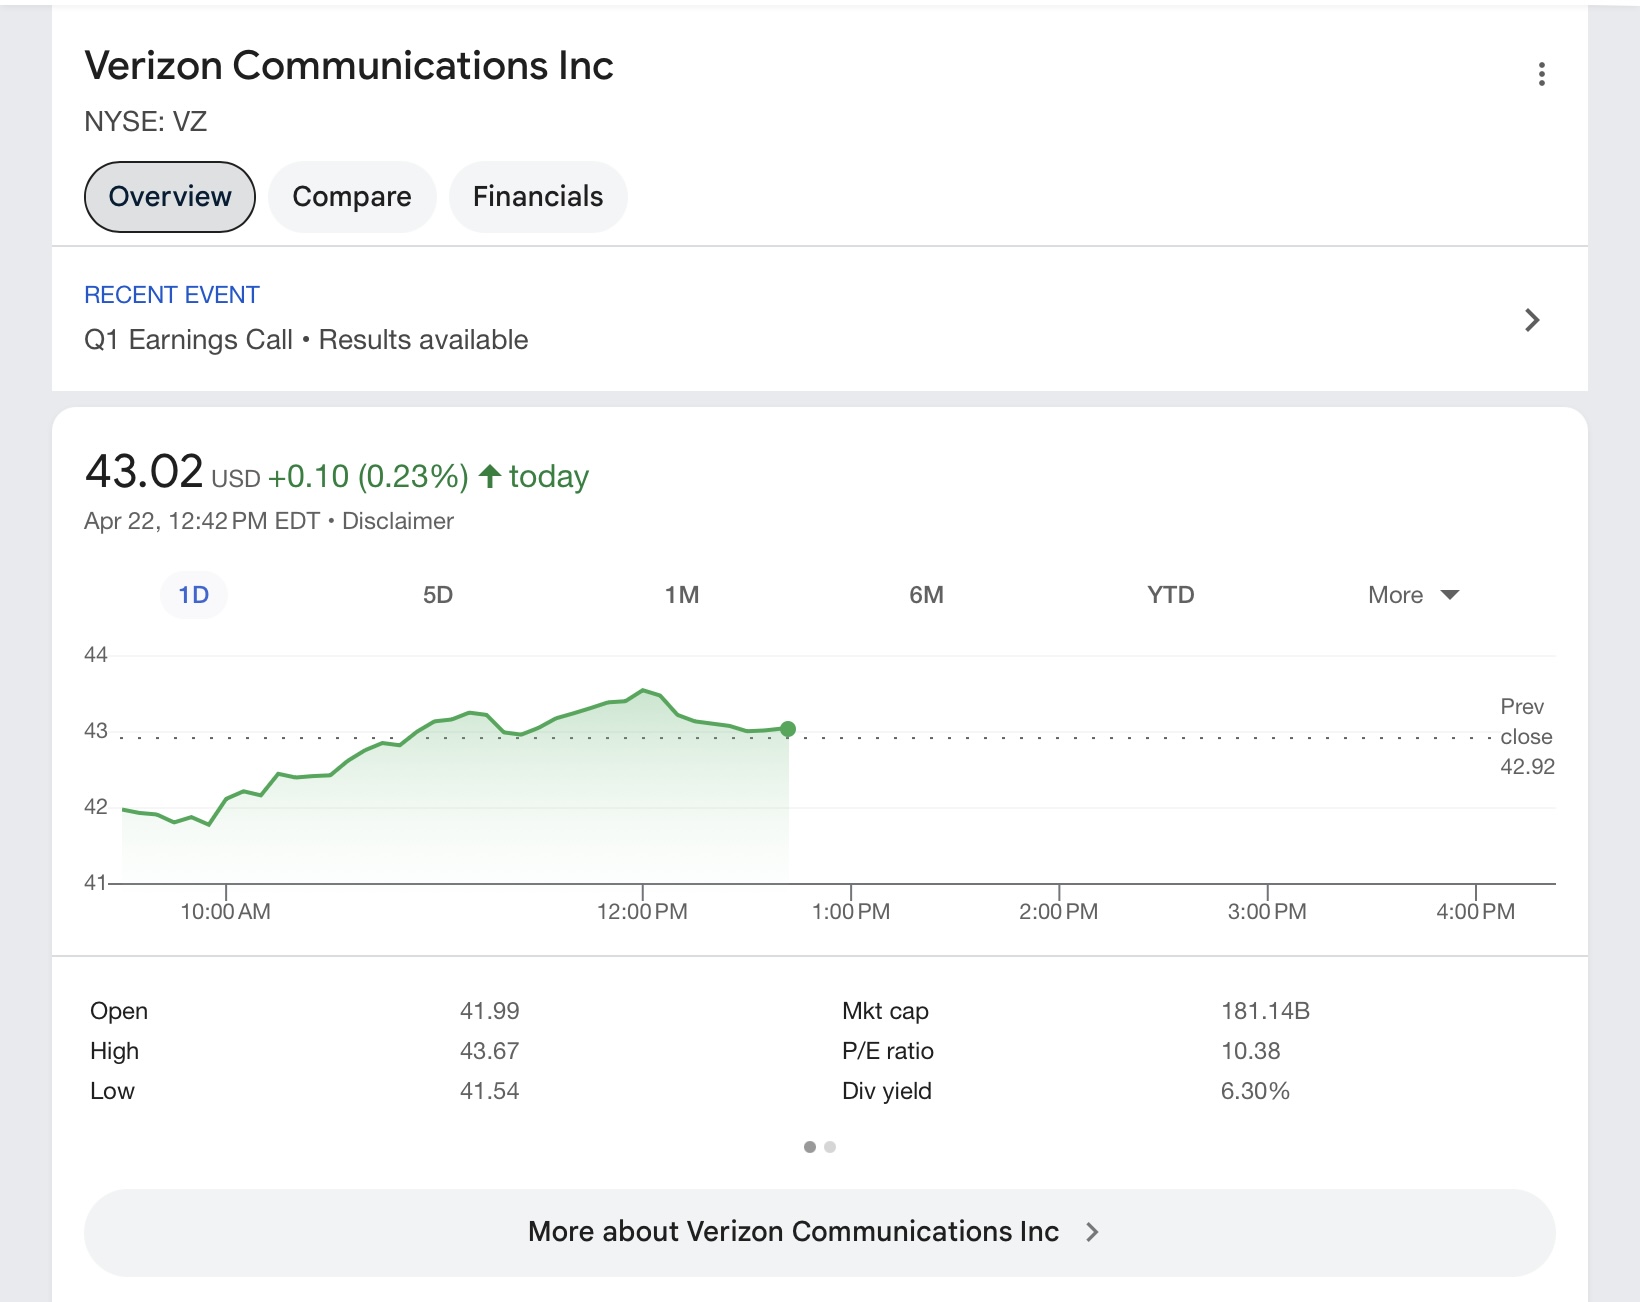Click the 10:00 AM axis label
1640x1302 pixels.
[225, 912]
